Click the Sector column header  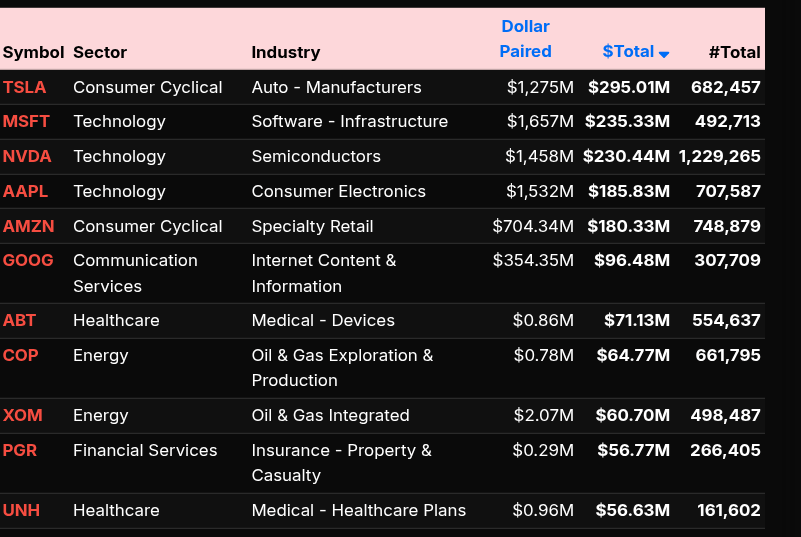(100, 52)
